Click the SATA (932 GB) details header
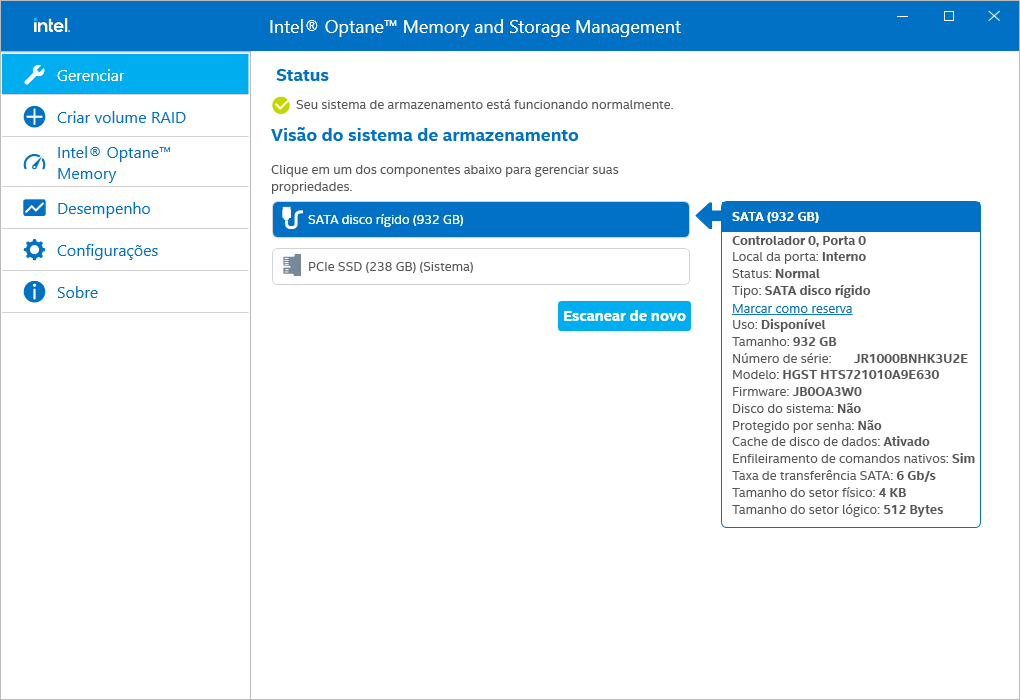The width and height of the screenshot is (1020, 700). pos(851,217)
